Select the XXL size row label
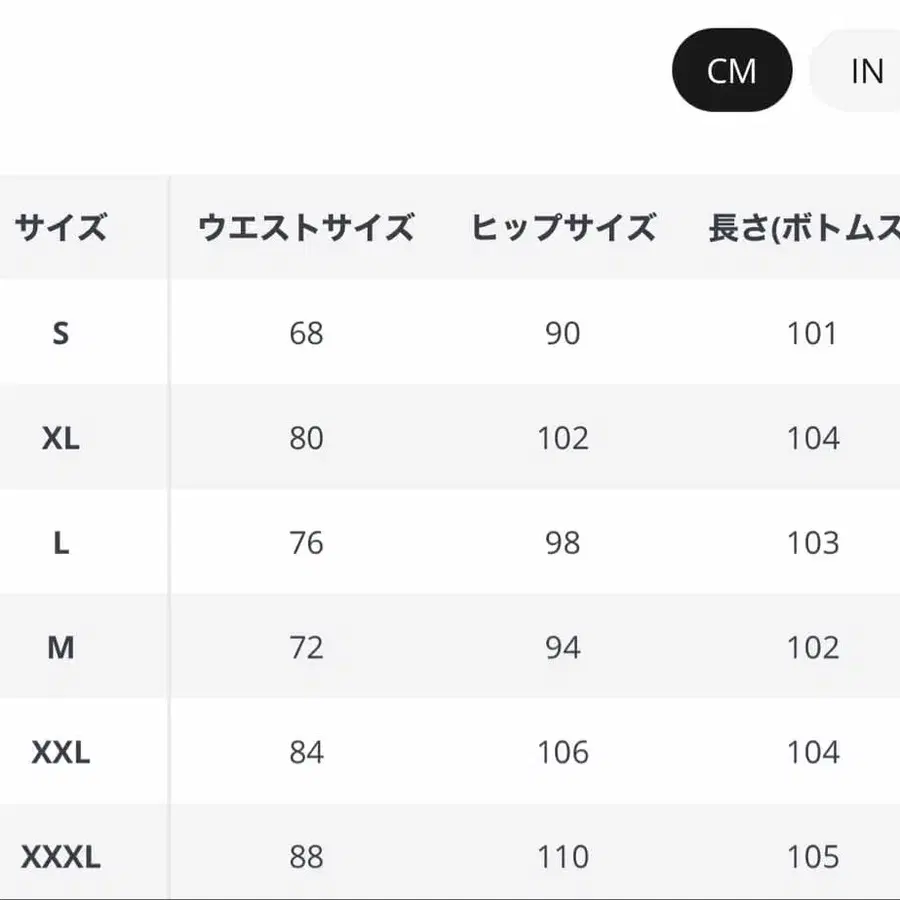This screenshot has width=900, height=900. tap(60, 752)
